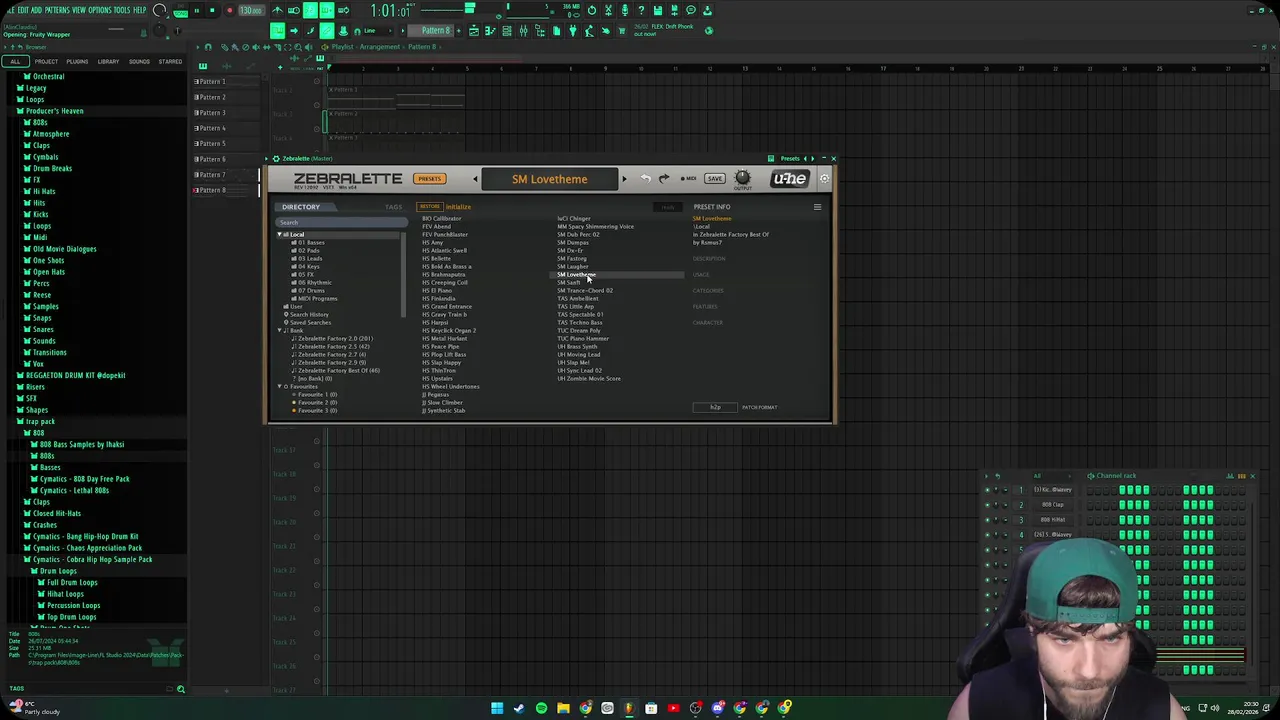Open the Zebralette PRESETS browser button
1280x720 pixels.
point(429,179)
